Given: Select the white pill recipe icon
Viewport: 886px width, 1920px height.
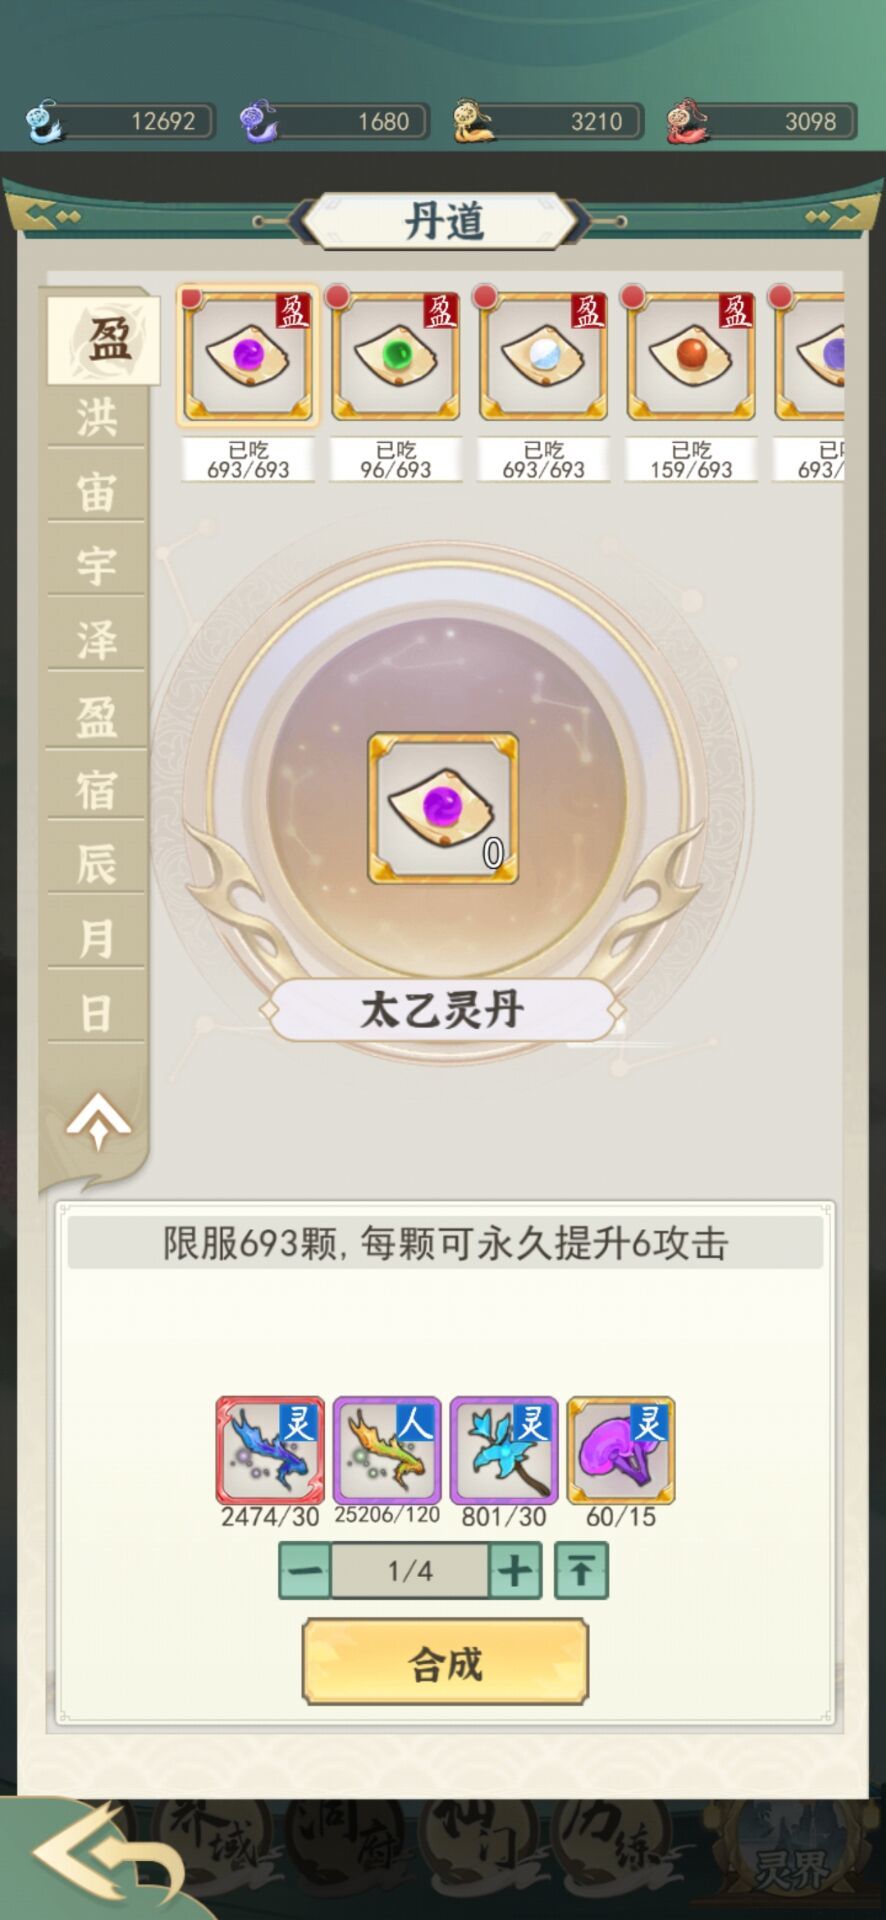Looking at the screenshot, I should pos(543,356).
